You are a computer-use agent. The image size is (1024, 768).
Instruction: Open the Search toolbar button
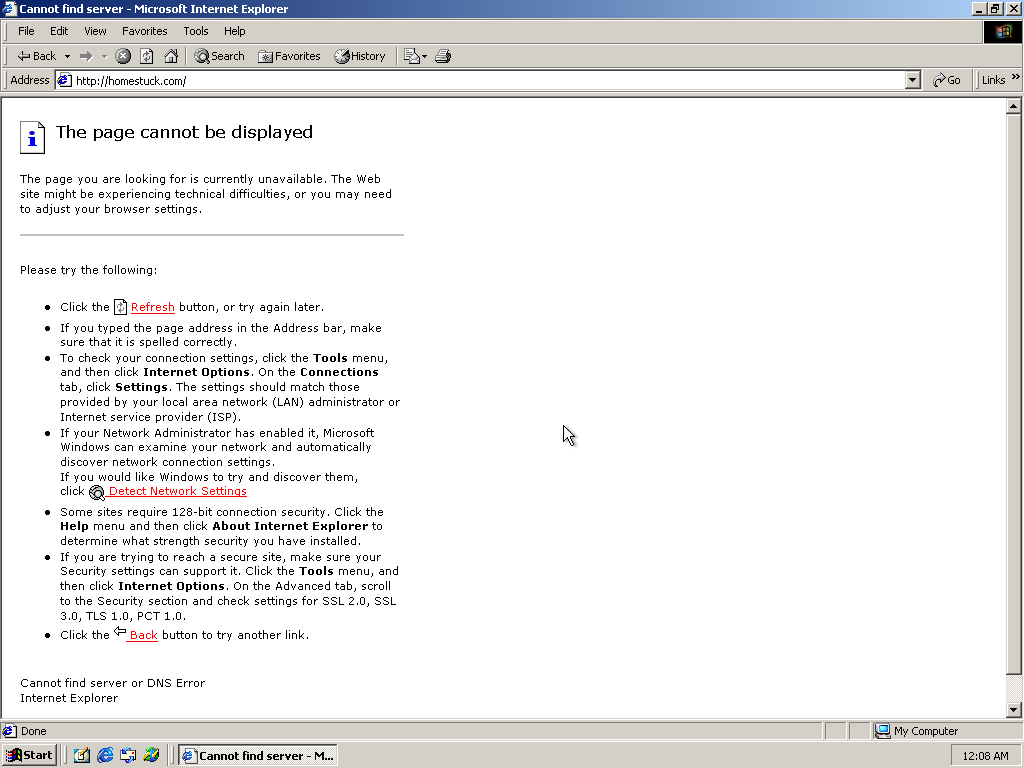pyautogui.click(x=219, y=56)
